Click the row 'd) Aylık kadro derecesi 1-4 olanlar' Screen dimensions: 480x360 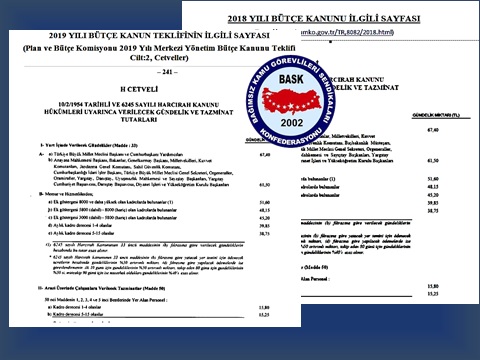tap(80, 225)
